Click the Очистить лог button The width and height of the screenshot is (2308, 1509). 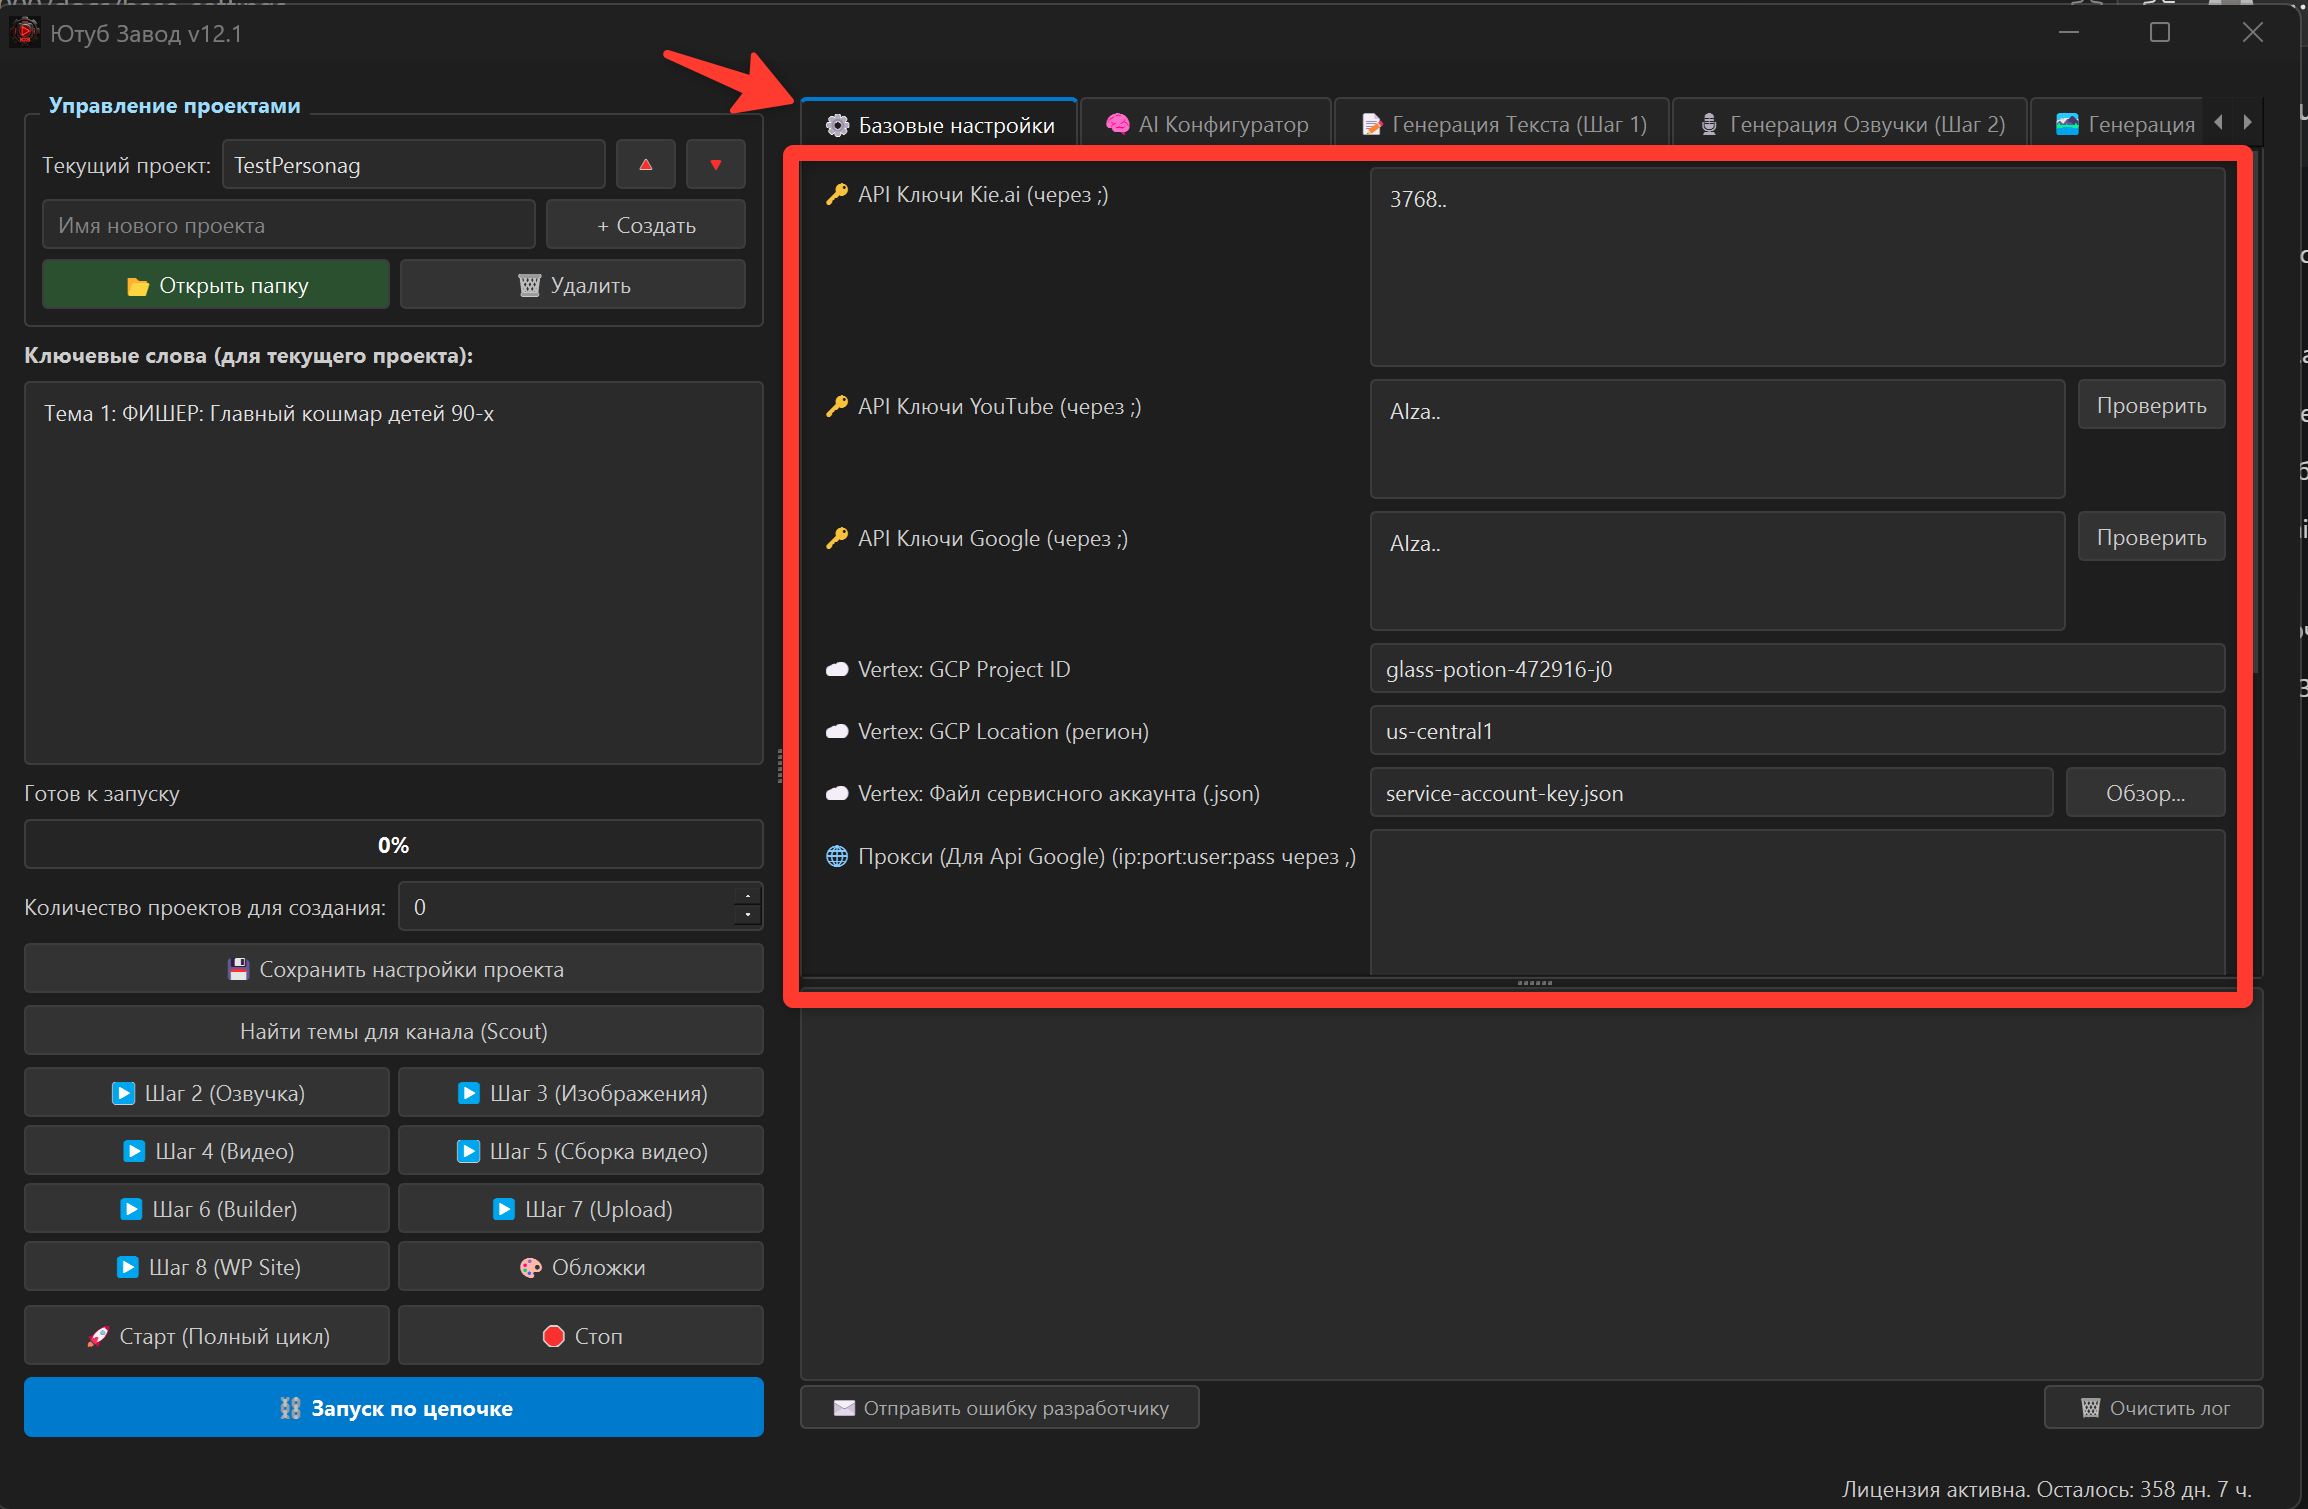[2153, 1407]
